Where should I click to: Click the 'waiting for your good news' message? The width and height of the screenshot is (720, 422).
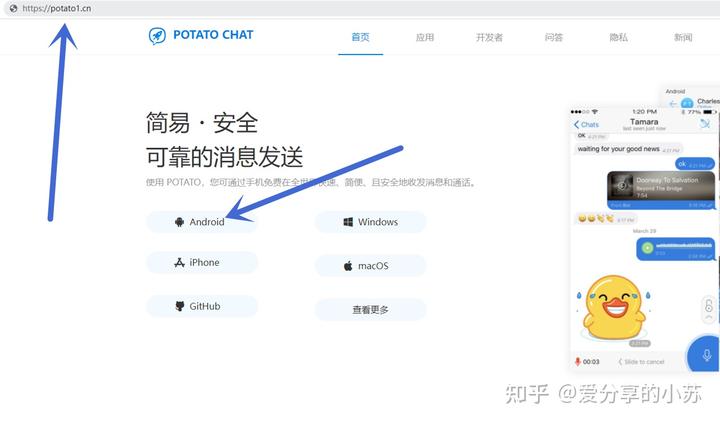tap(628, 149)
